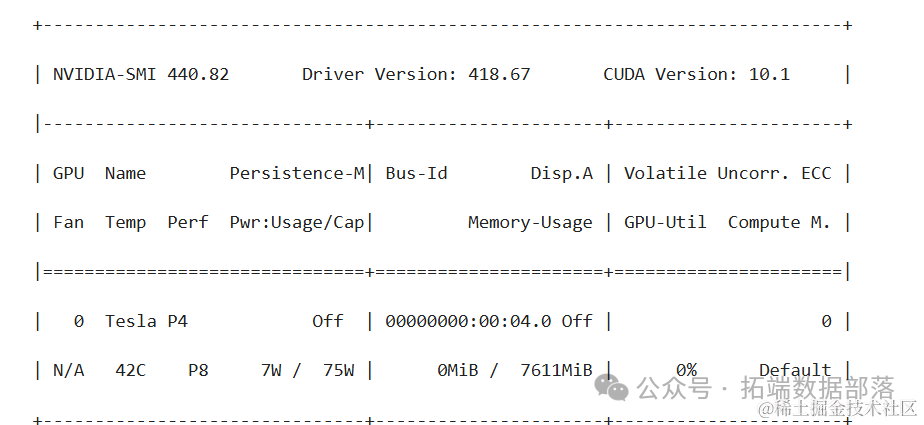Click the Driver Version 418.67 text
Screen dimensions: 924x425
tap(416, 74)
